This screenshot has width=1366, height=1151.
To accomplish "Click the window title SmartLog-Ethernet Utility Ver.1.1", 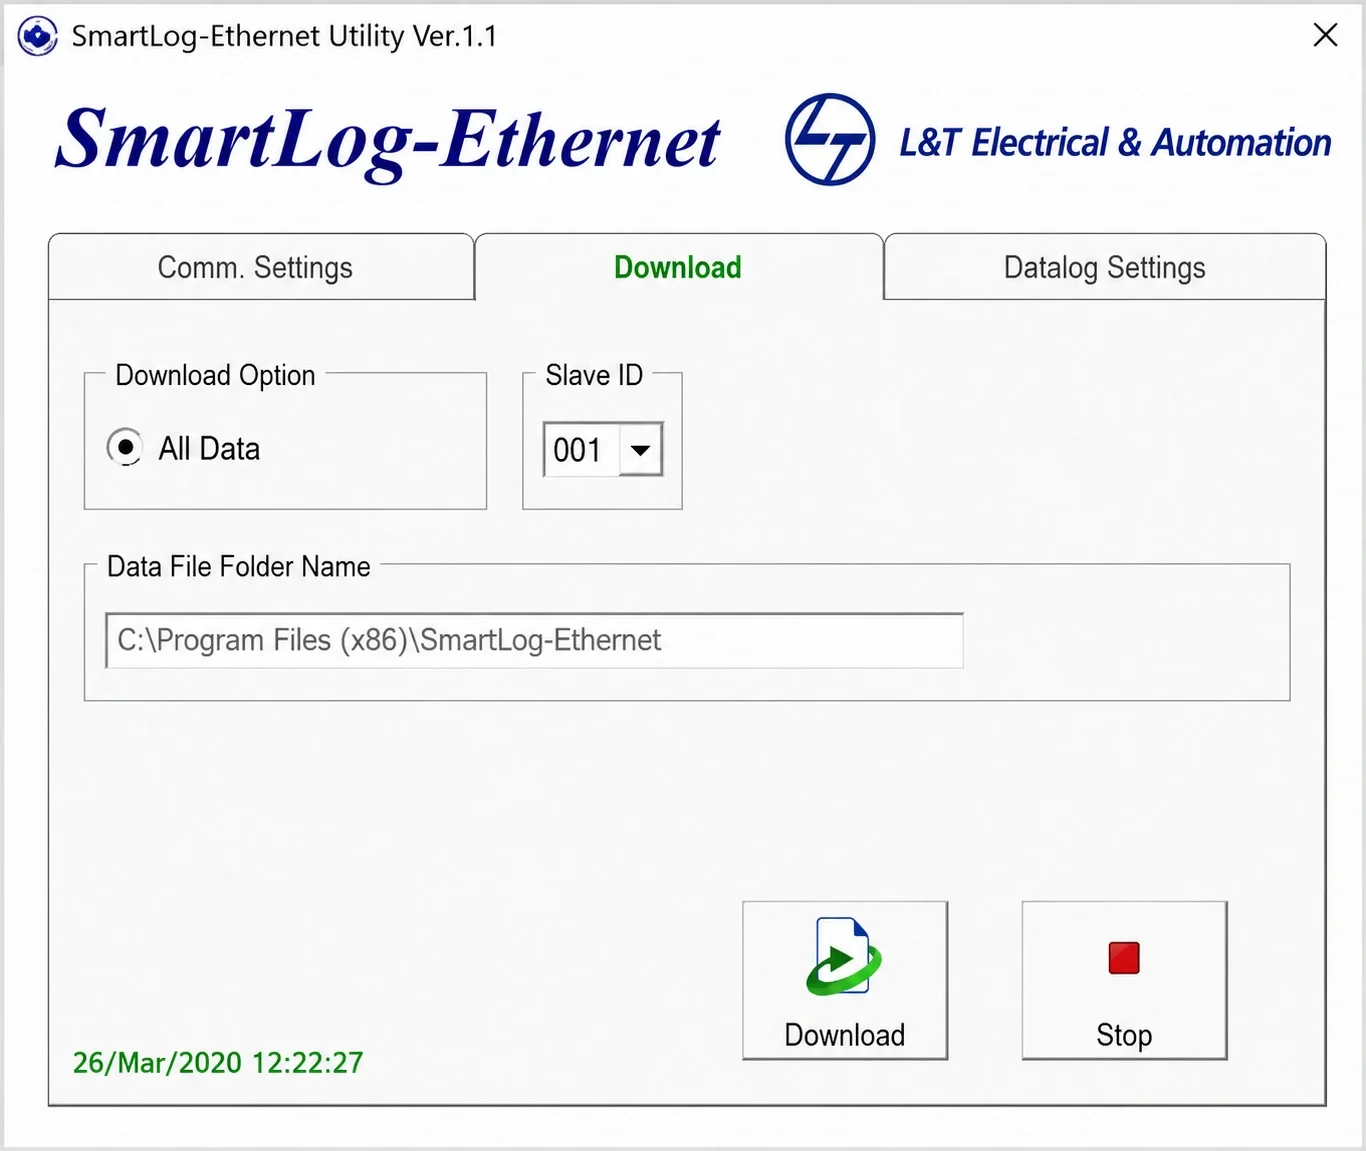I will (x=284, y=36).
